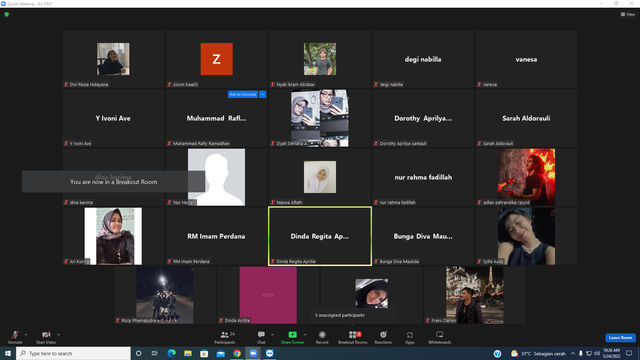Image resolution: width=640 pixels, height=360 pixels.
Task: Open the system tray microphone icon
Action: click(581, 353)
